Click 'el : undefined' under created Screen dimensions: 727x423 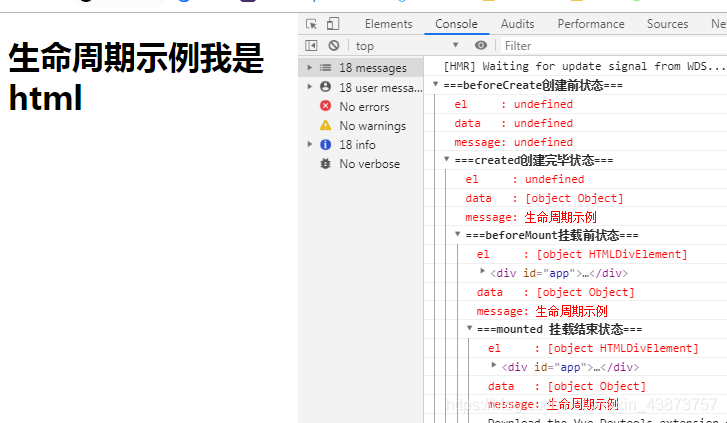(524, 179)
